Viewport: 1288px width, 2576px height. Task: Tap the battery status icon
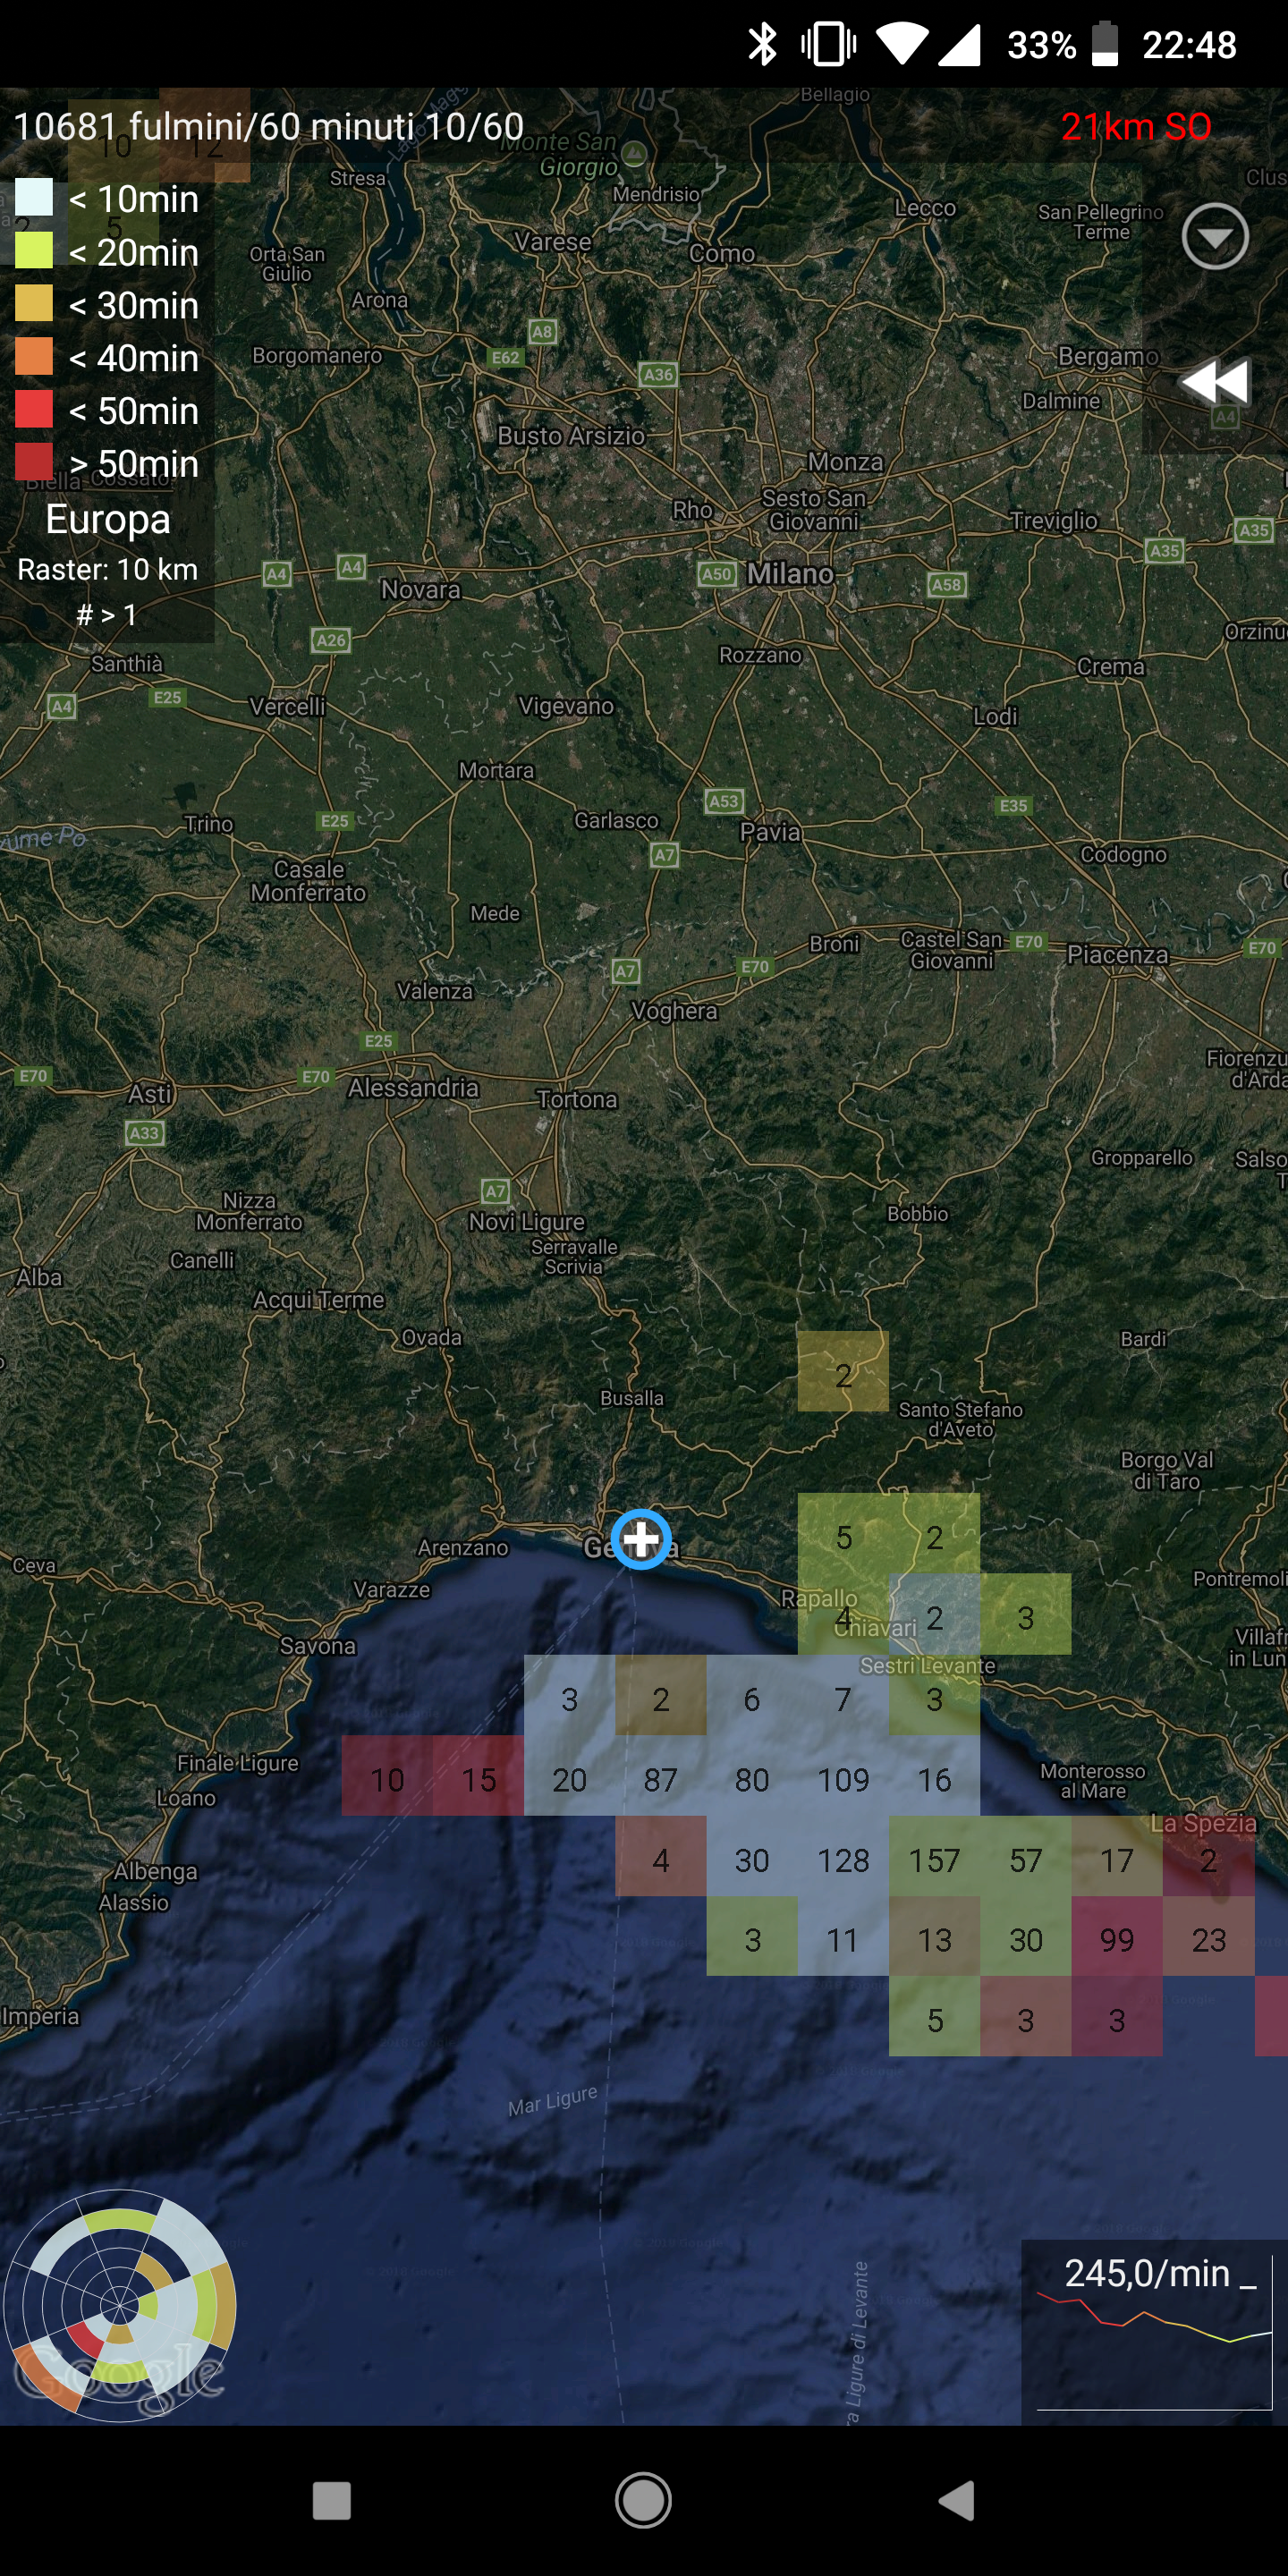(1104, 44)
